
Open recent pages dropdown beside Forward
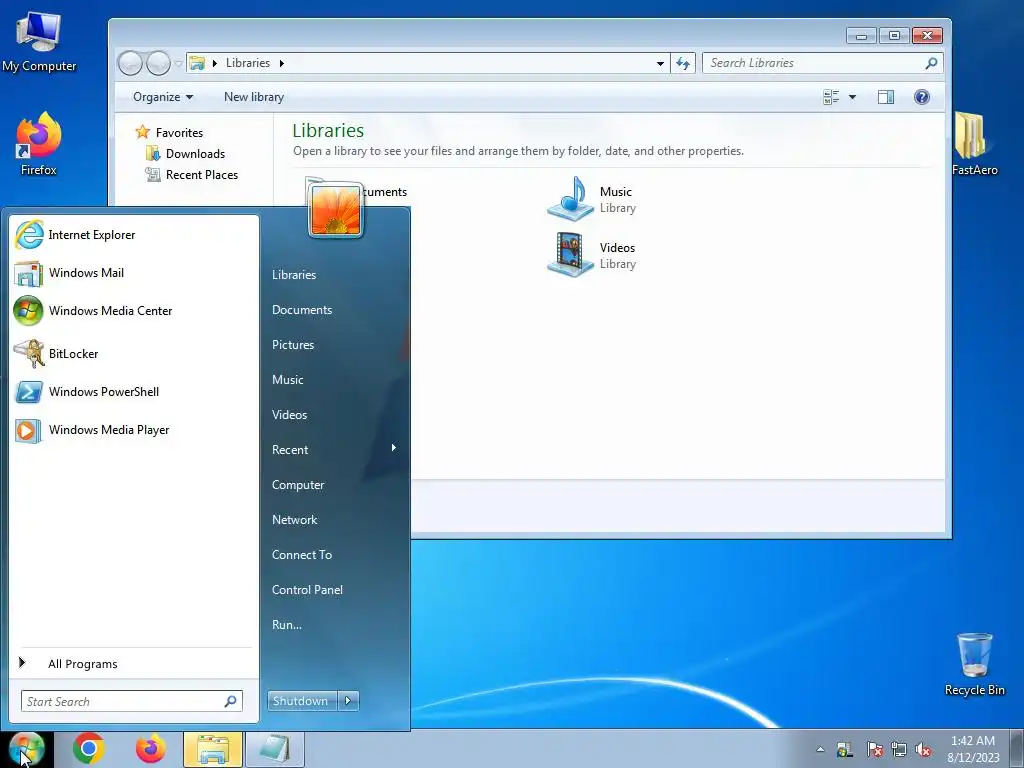[178, 63]
